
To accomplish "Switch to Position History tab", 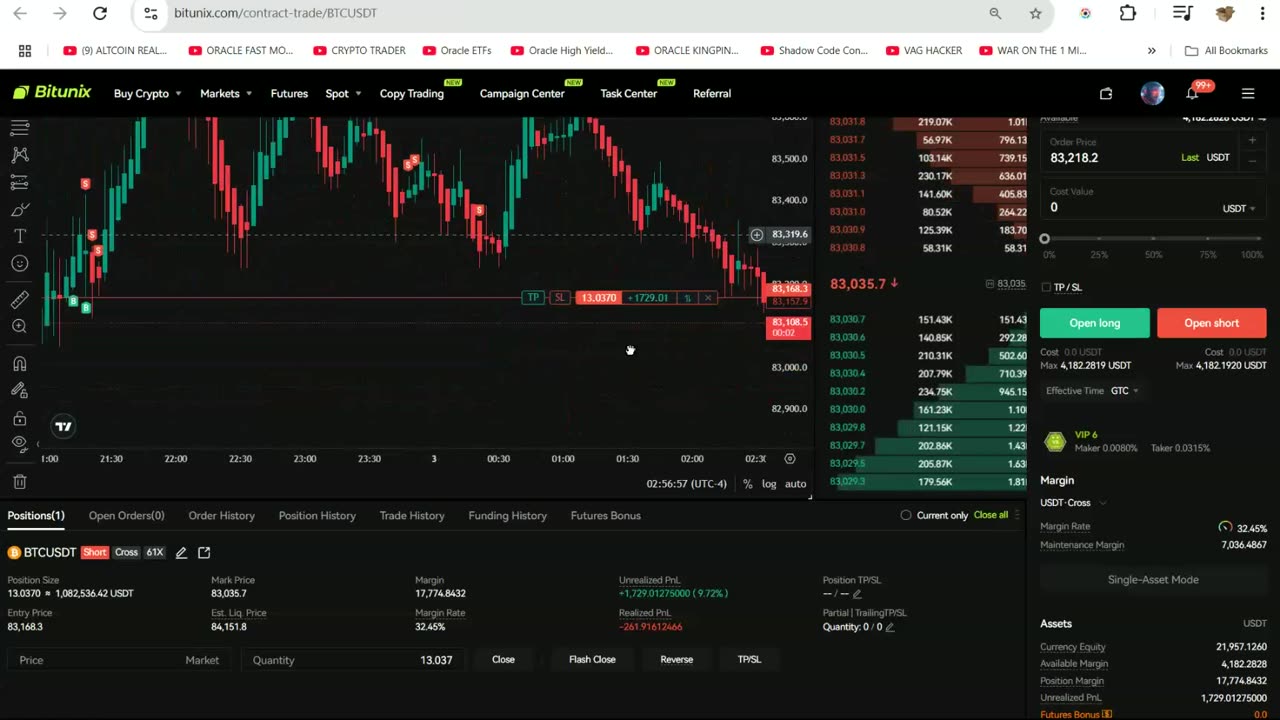I will [x=317, y=515].
